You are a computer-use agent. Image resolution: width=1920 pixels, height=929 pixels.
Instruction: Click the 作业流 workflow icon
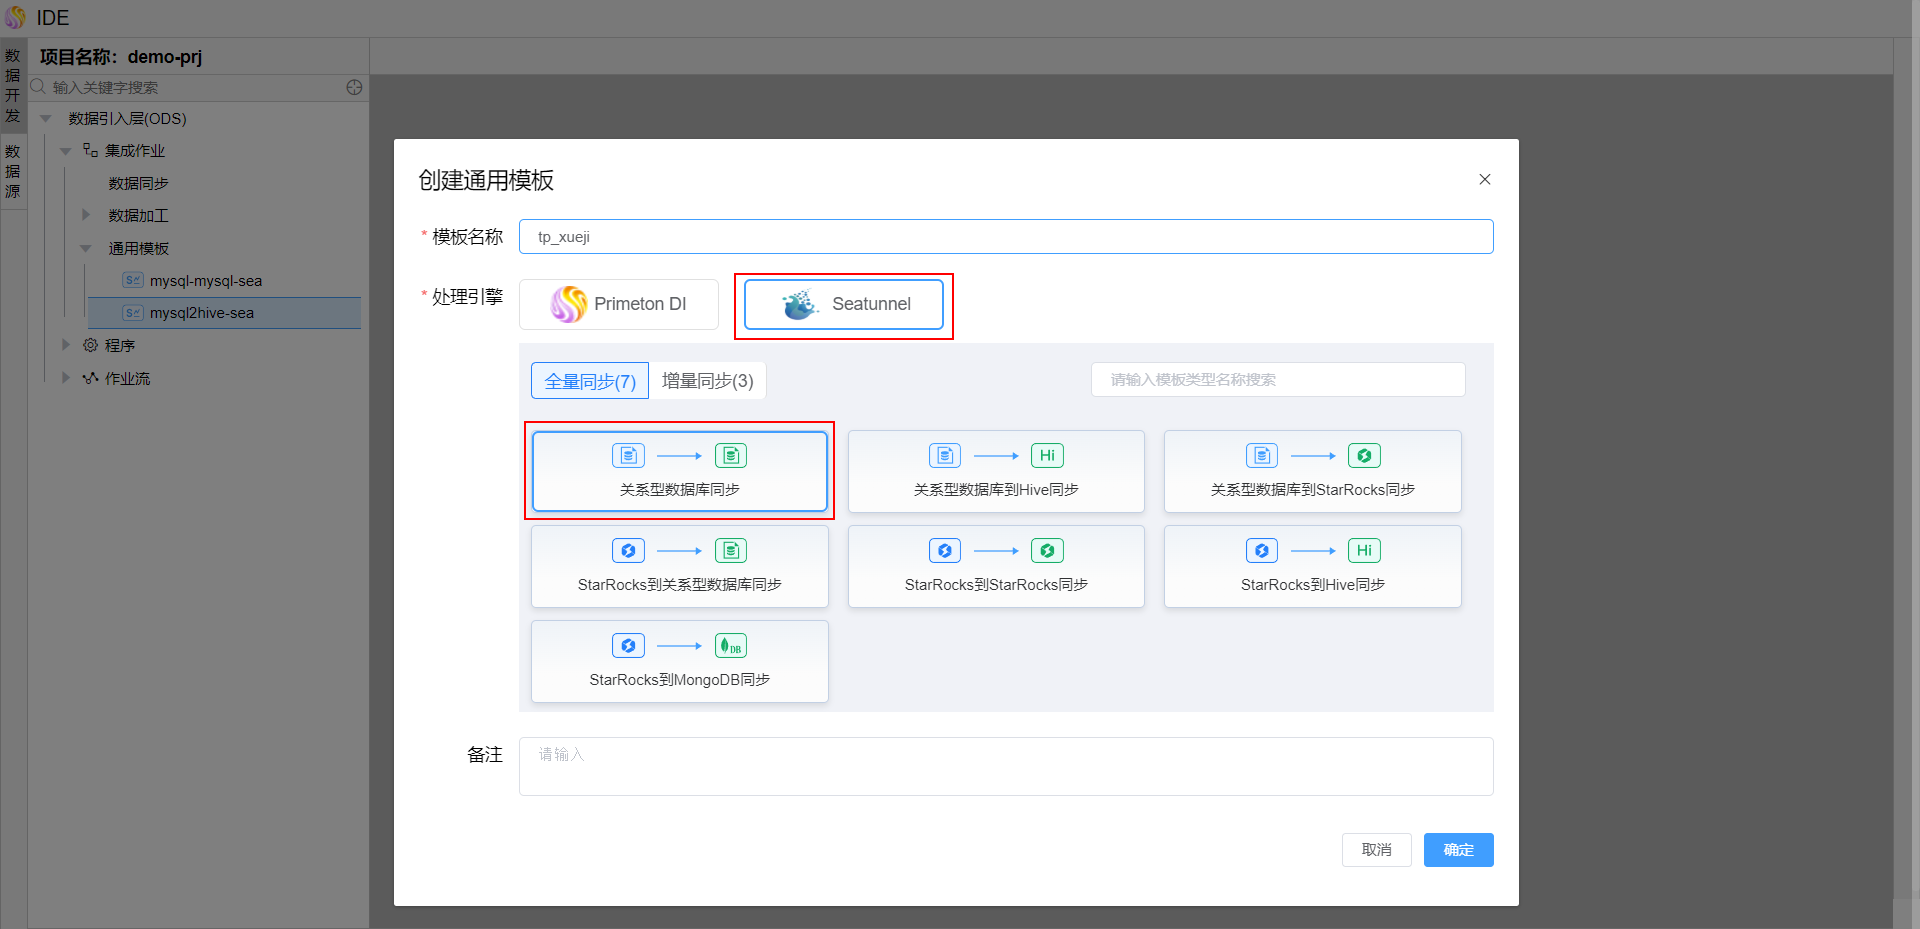coord(90,378)
